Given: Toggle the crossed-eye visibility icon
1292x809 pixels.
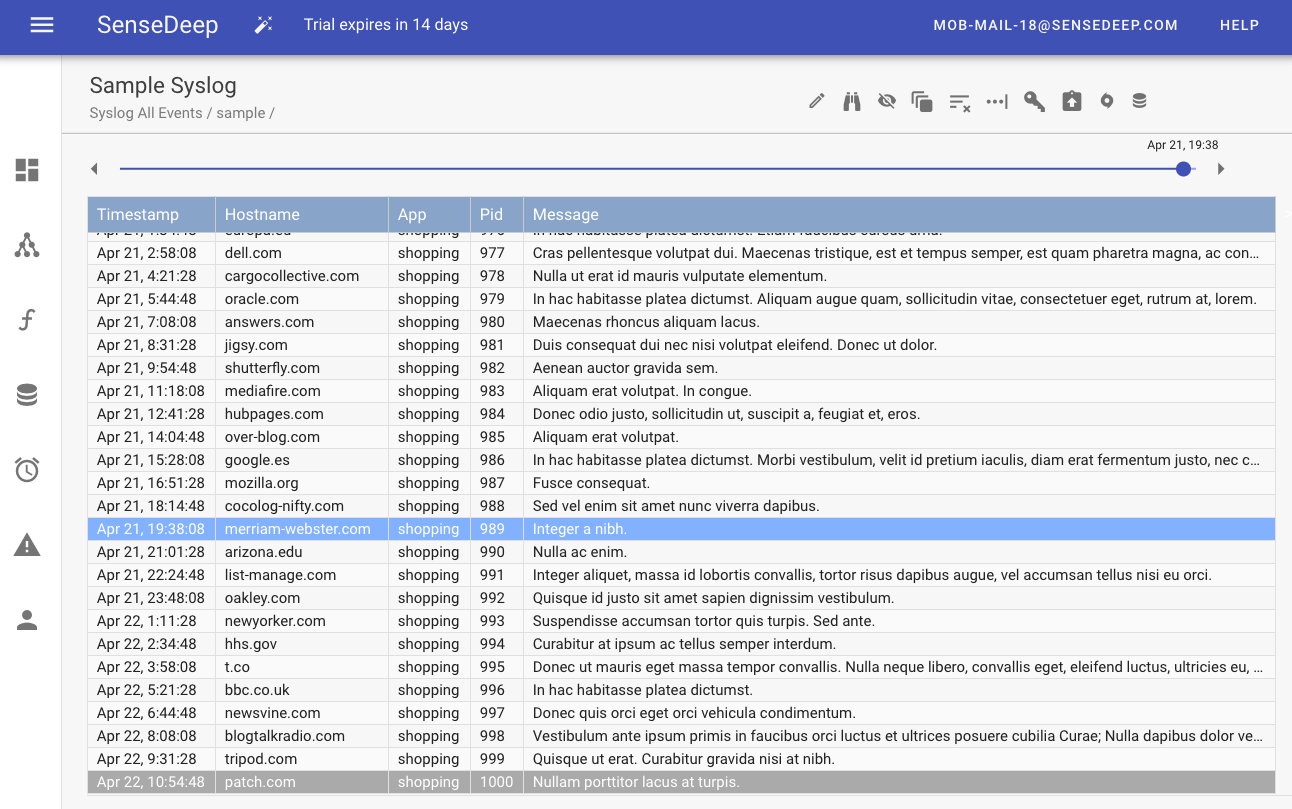Looking at the screenshot, I should click(x=887, y=101).
